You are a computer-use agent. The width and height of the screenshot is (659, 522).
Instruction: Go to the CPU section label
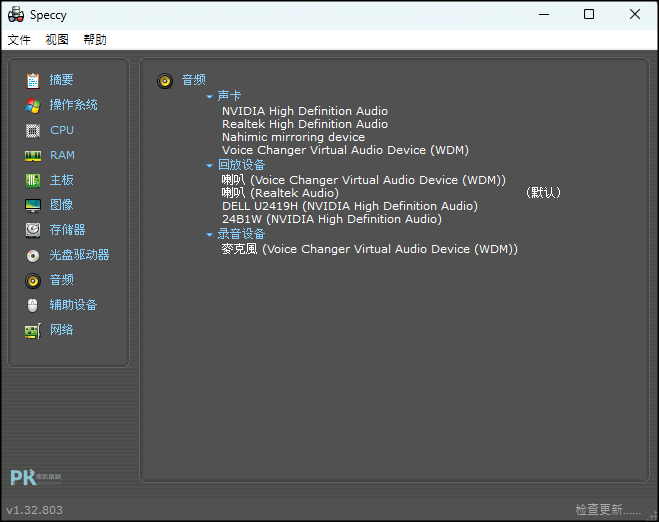pyautogui.click(x=62, y=130)
